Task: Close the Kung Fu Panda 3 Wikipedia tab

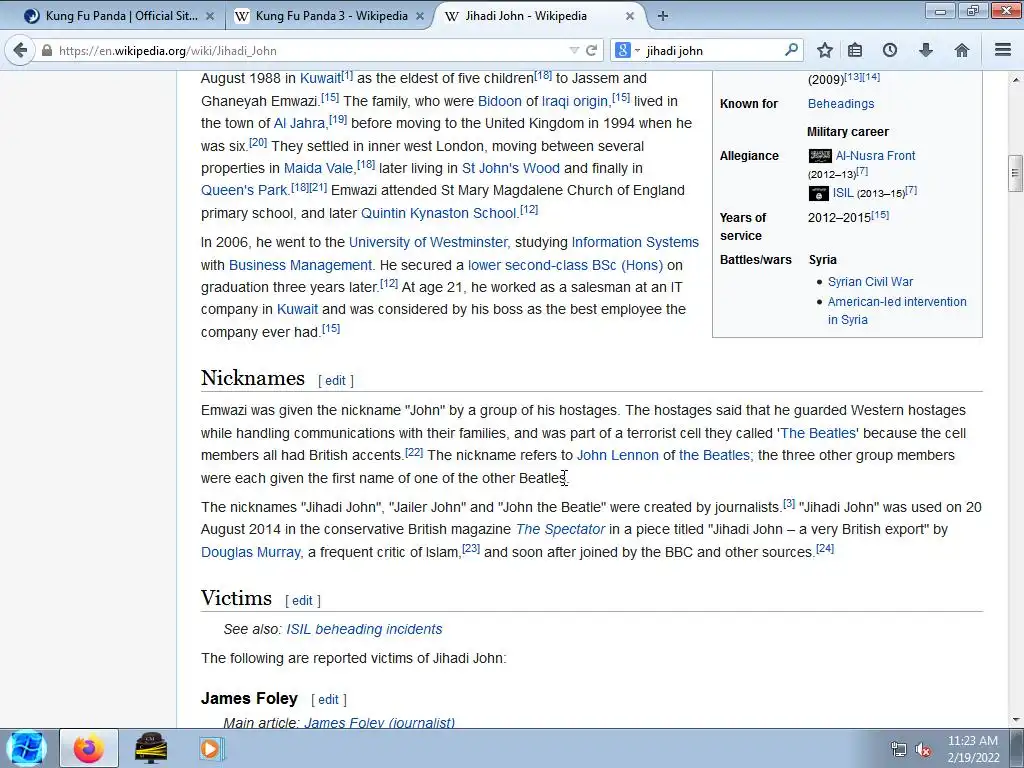Action: click(x=419, y=16)
